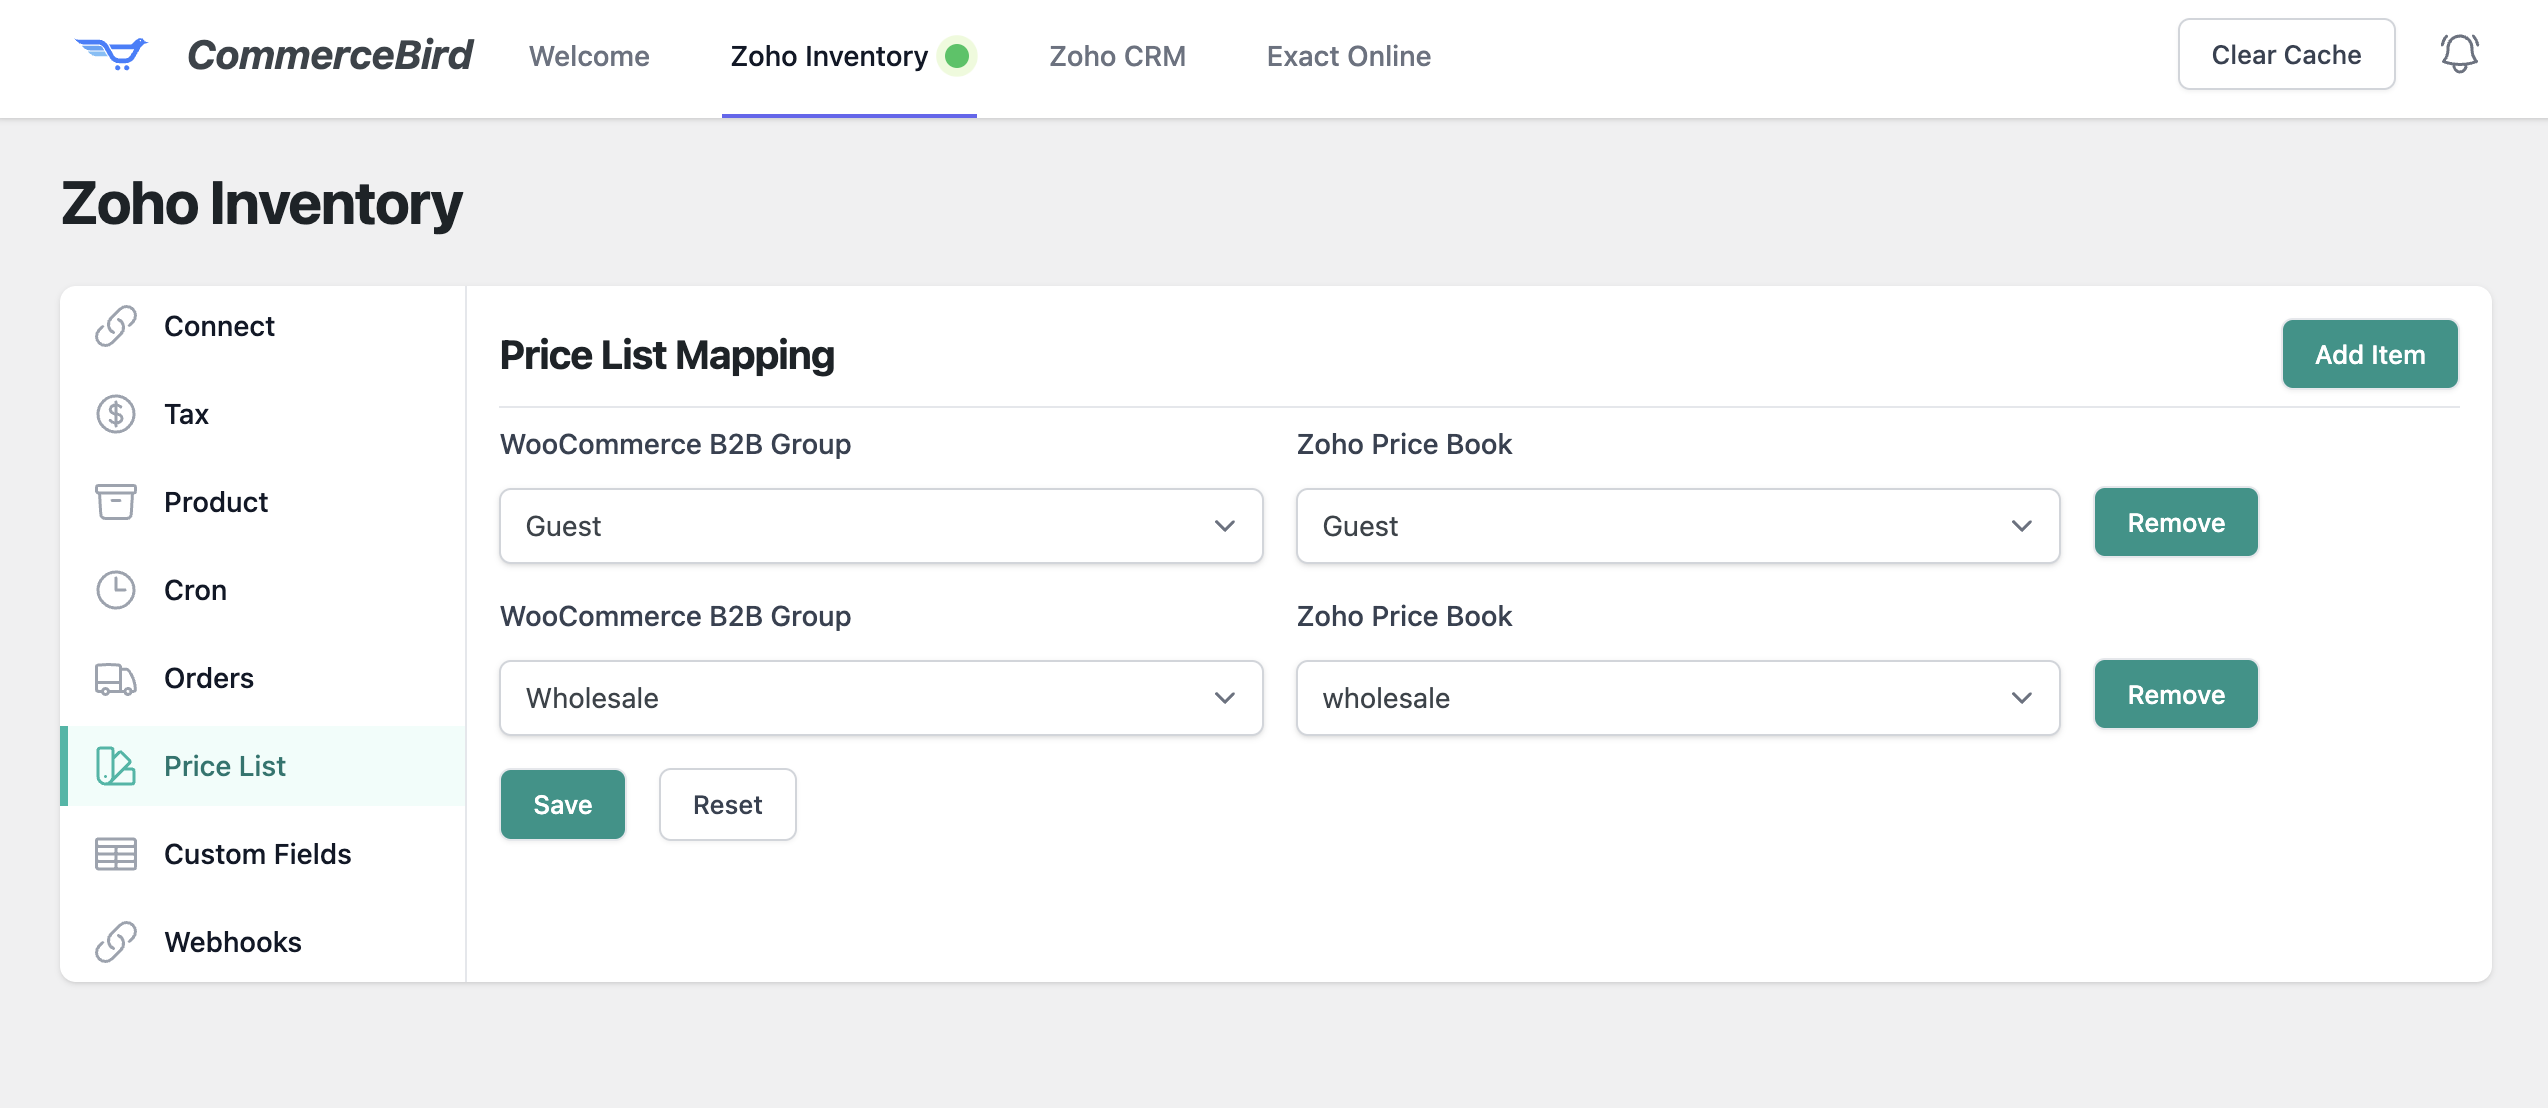Click the CommerceBird brand name
The width and height of the screenshot is (2548, 1108).
tap(330, 54)
